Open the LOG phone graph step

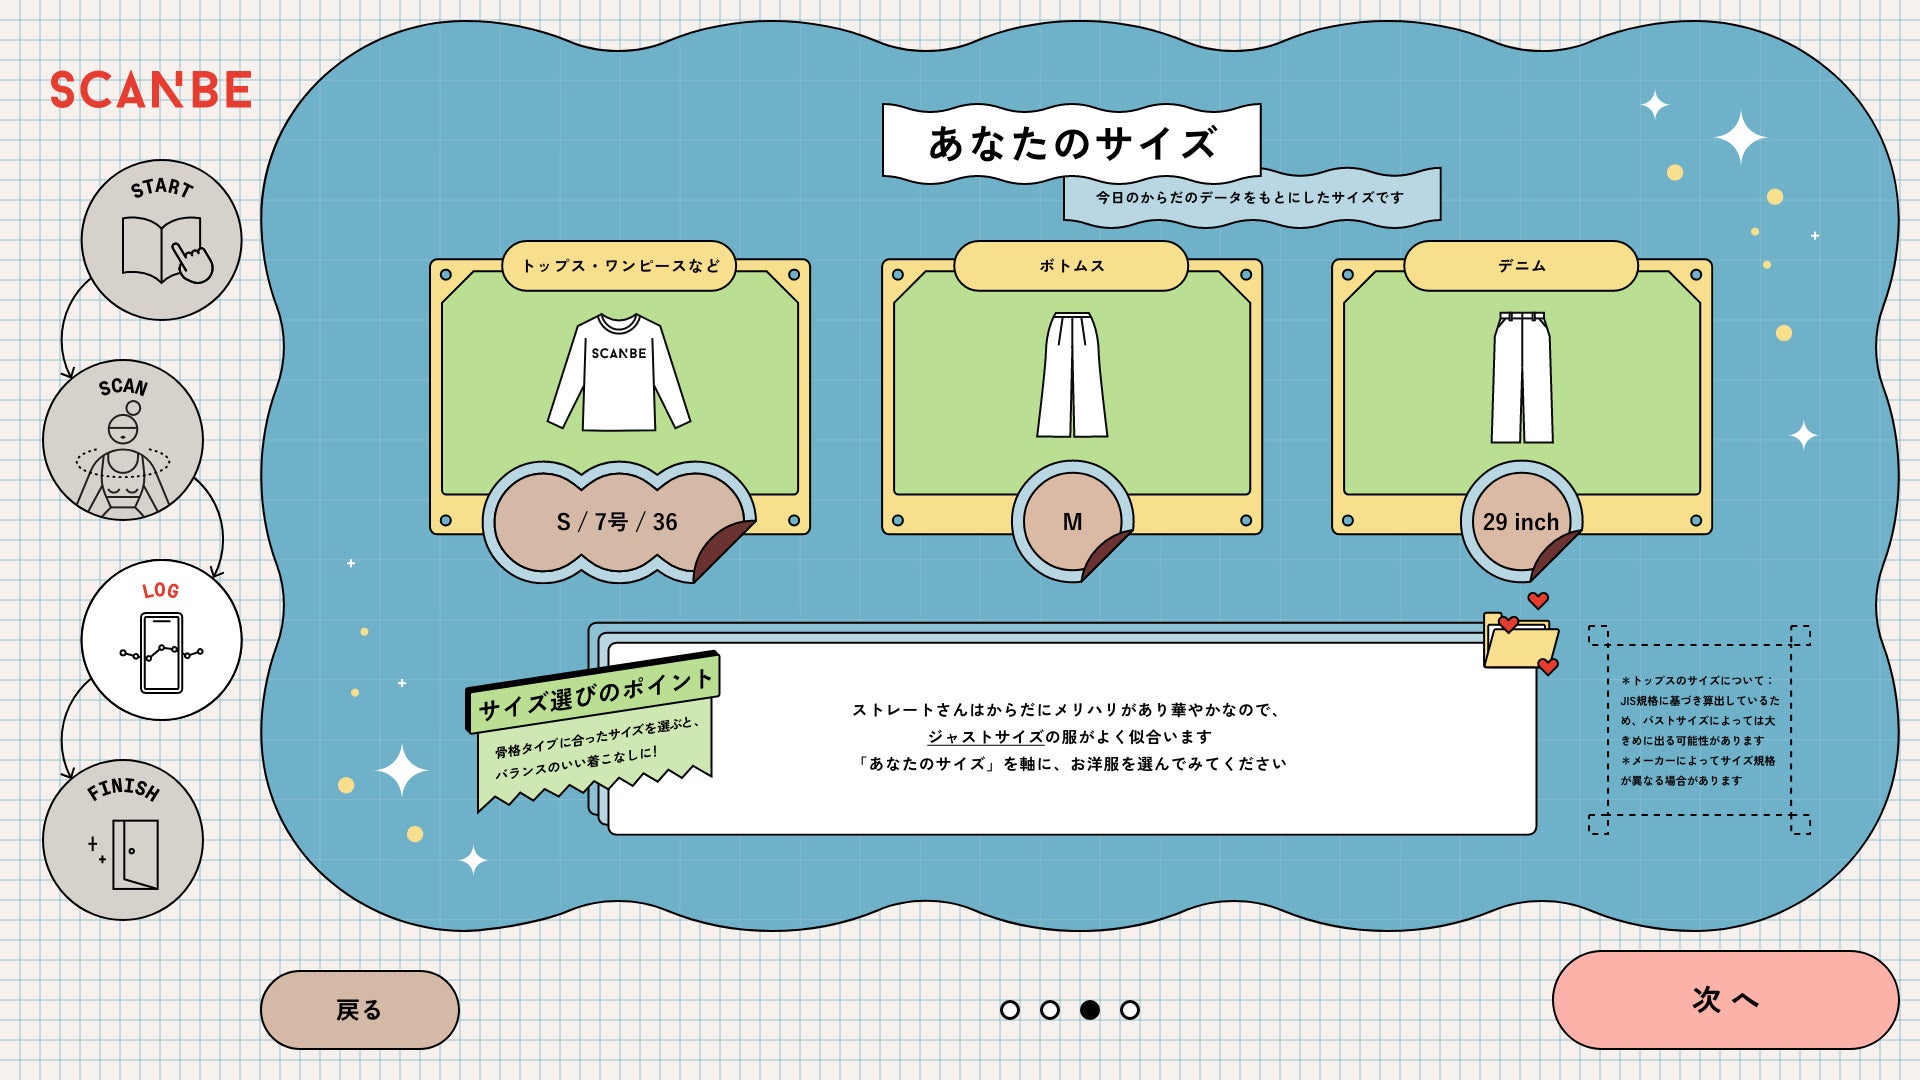pyautogui.click(x=161, y=640)
